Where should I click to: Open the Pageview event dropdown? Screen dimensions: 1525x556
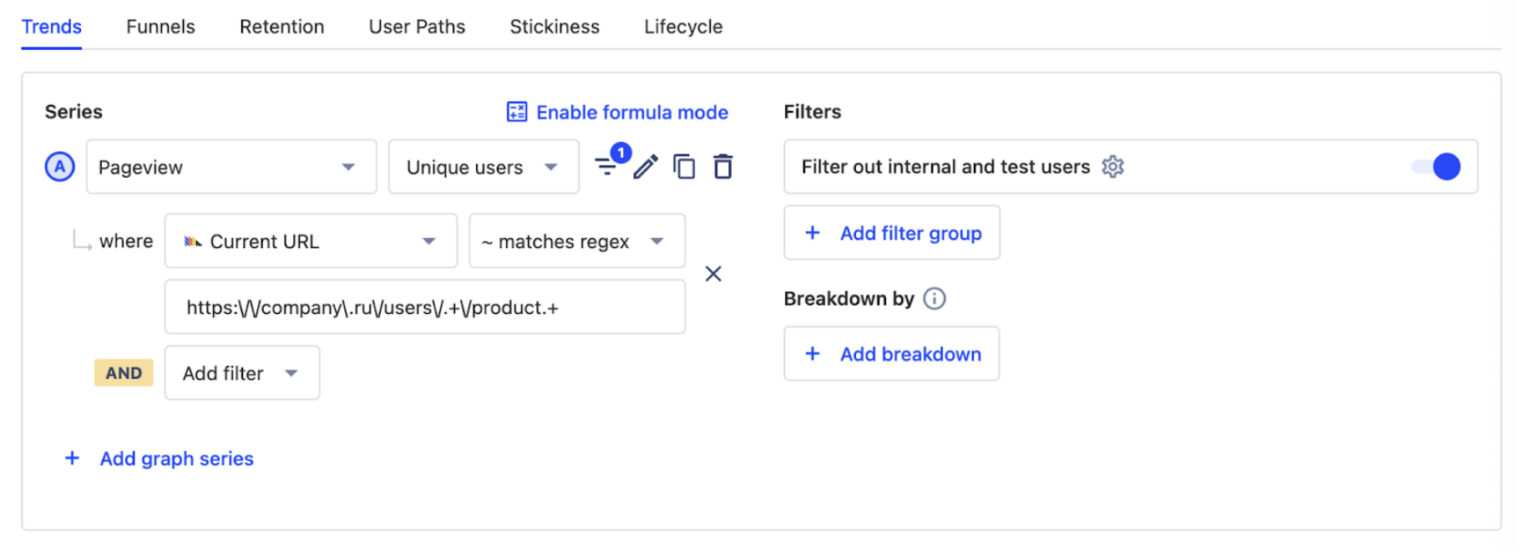[231, 167]
